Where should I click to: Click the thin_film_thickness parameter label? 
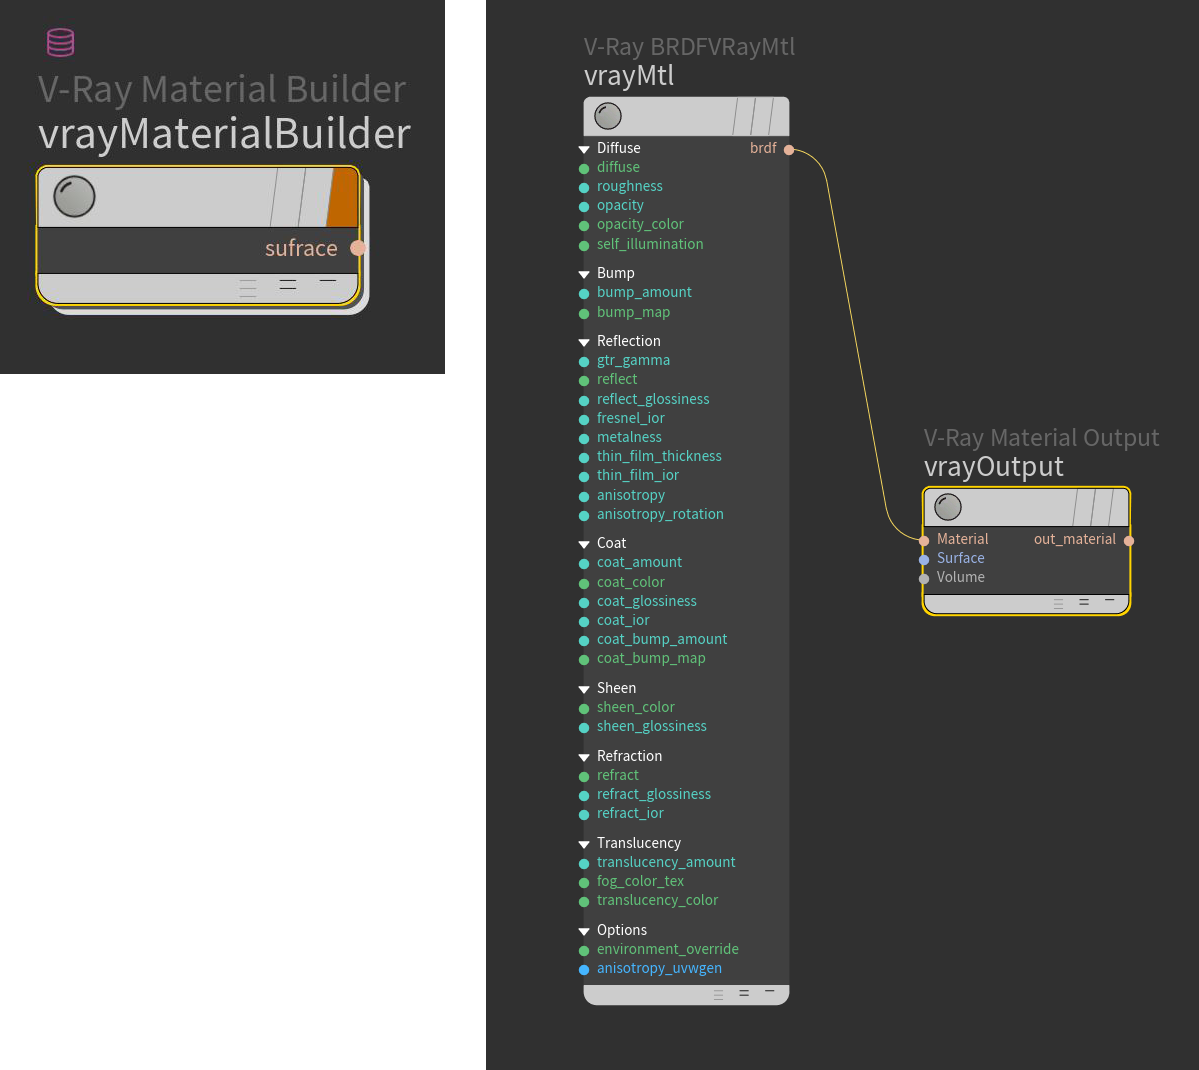pyautogui.click(x=659, y=456)
